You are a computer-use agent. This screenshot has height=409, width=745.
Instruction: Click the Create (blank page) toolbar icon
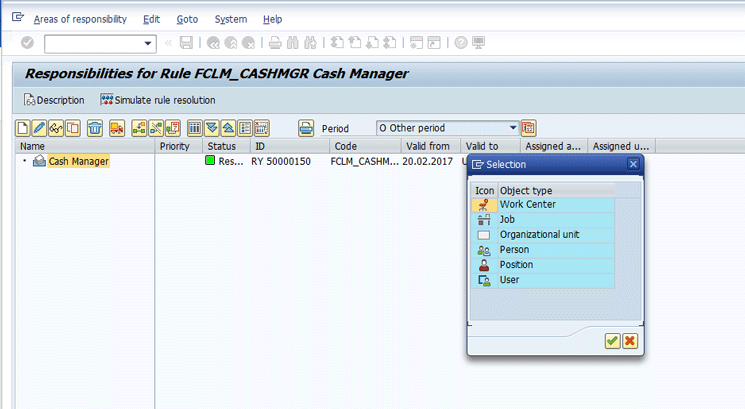(x=23, y=128)
